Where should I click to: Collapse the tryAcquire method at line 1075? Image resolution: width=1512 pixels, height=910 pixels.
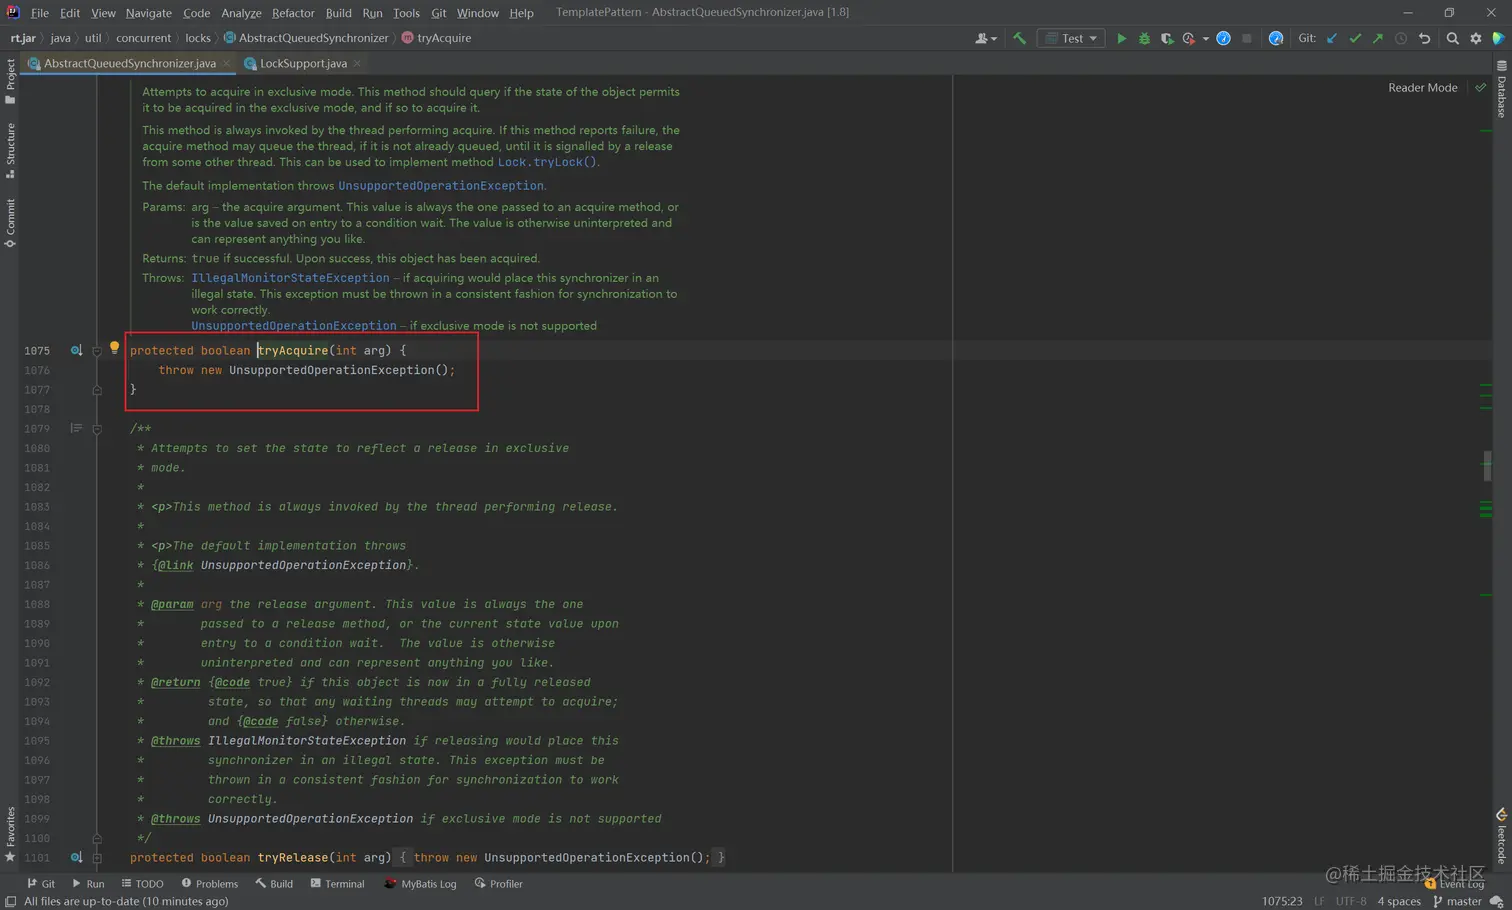tap(97, 351)
